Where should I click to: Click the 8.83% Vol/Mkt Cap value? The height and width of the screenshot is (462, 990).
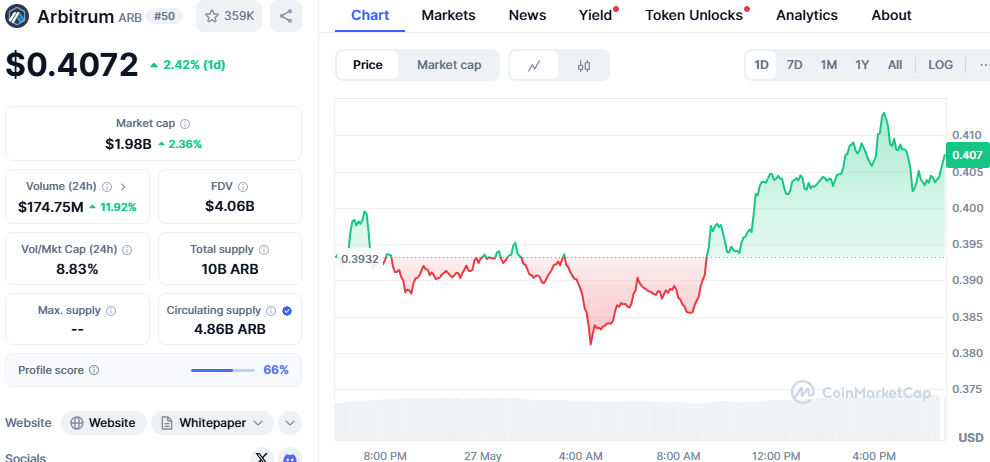[77, 270]
